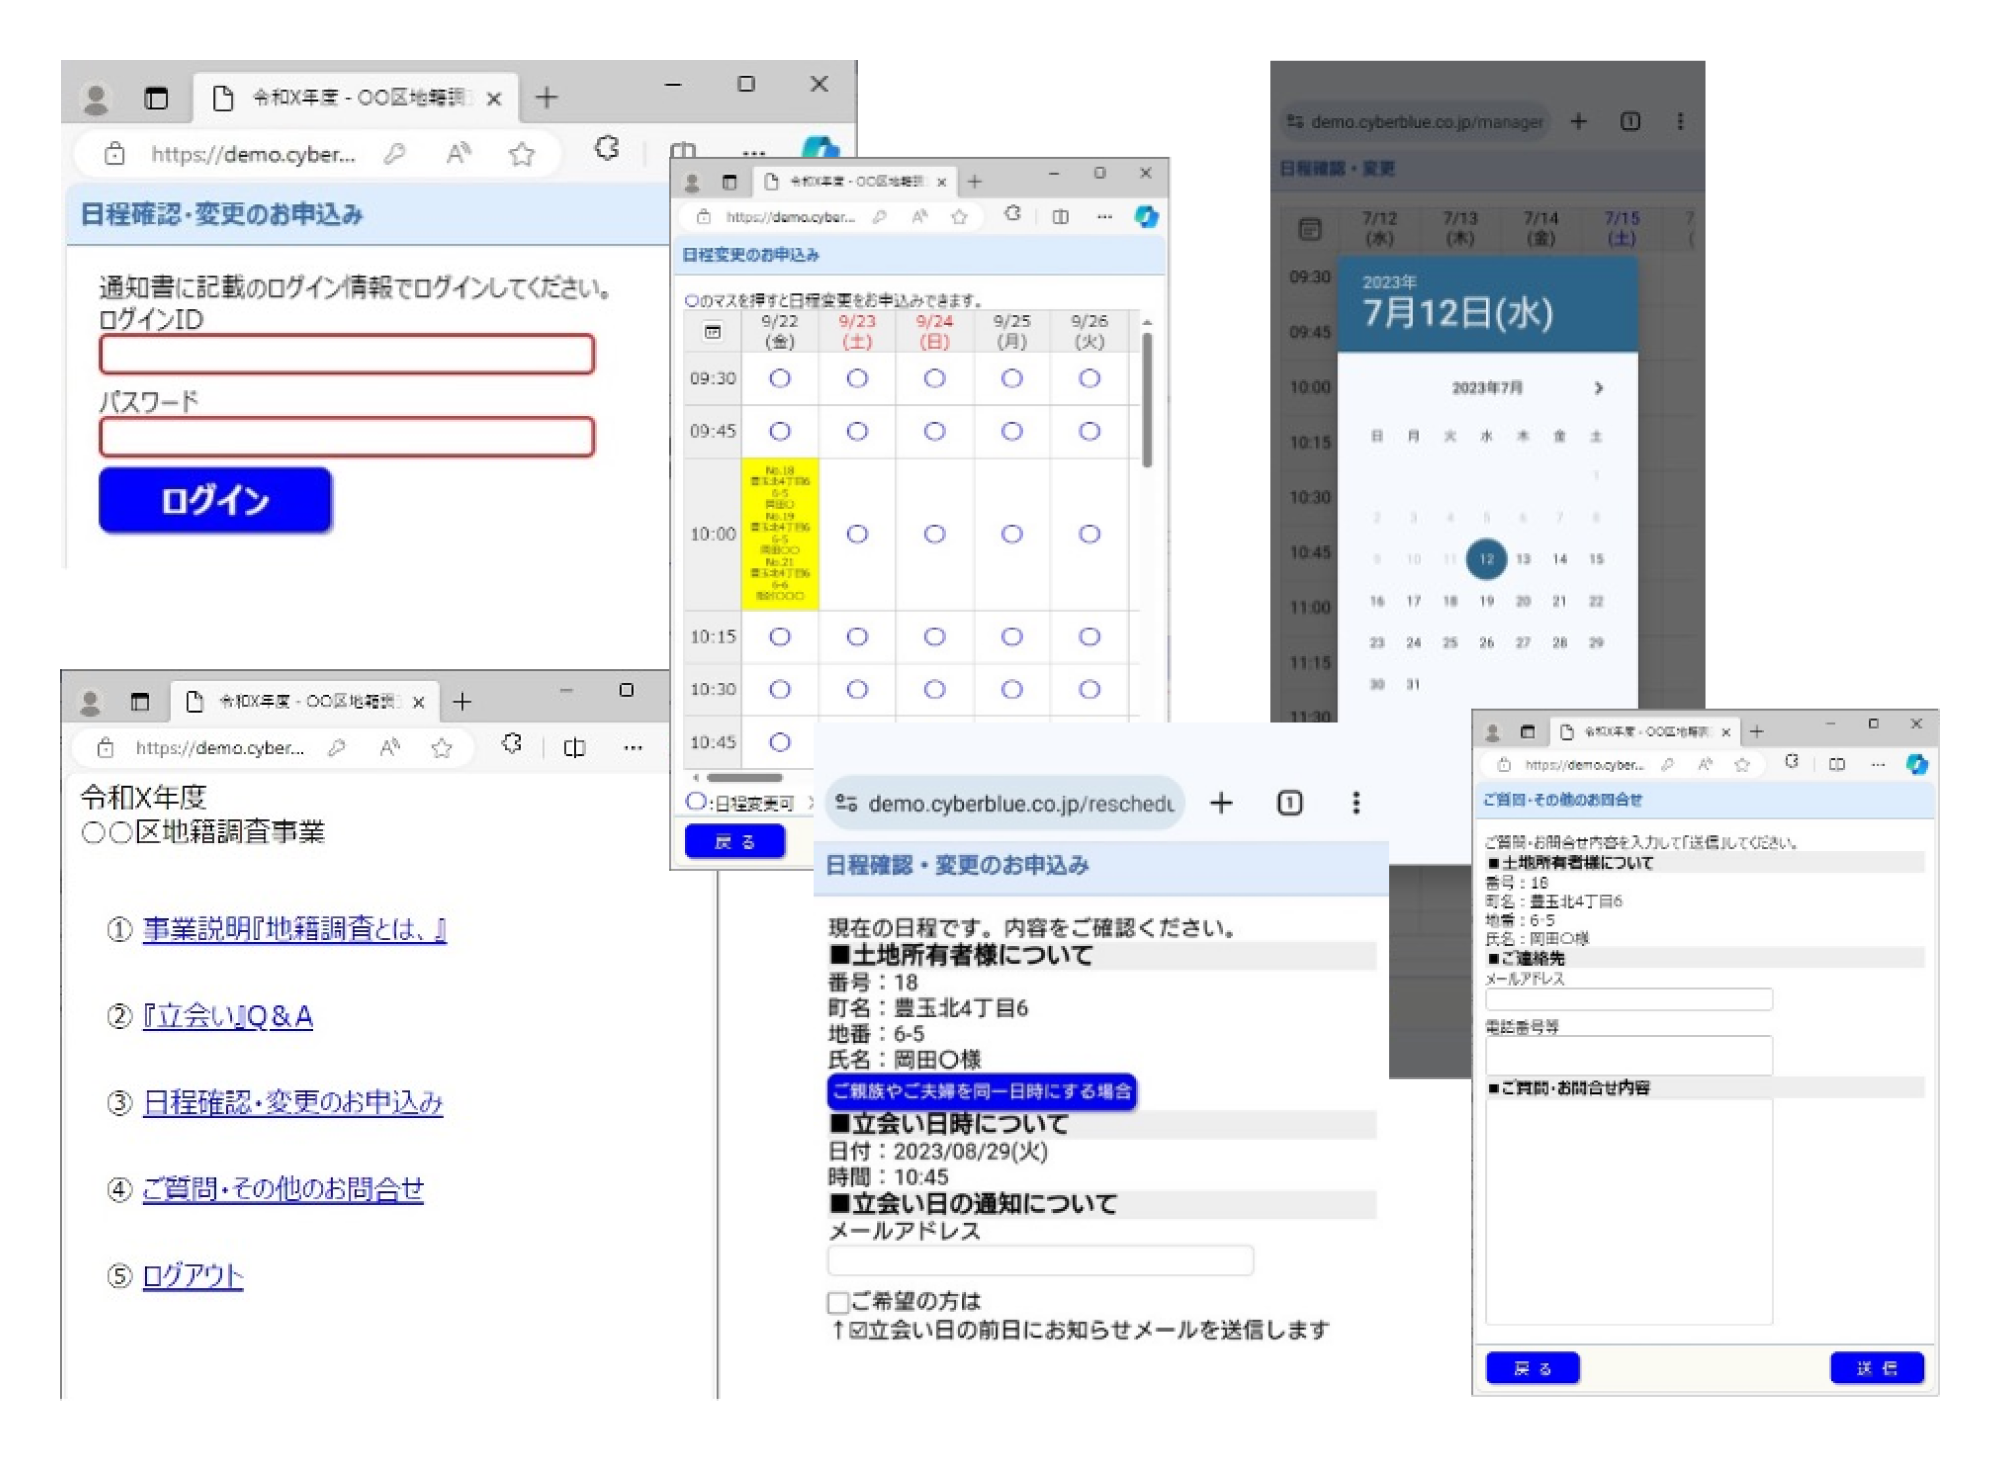Toggle ご希望の方は checkbox
Image resolution: width=2000 pixels, height=1461 pixels.
coord(838,1302)
